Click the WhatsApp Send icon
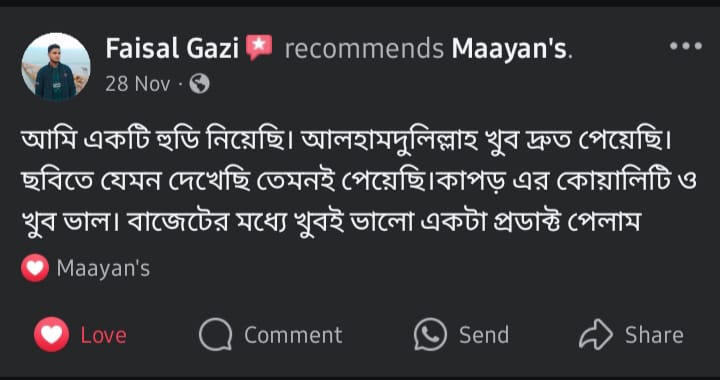 tap(430, 335)
